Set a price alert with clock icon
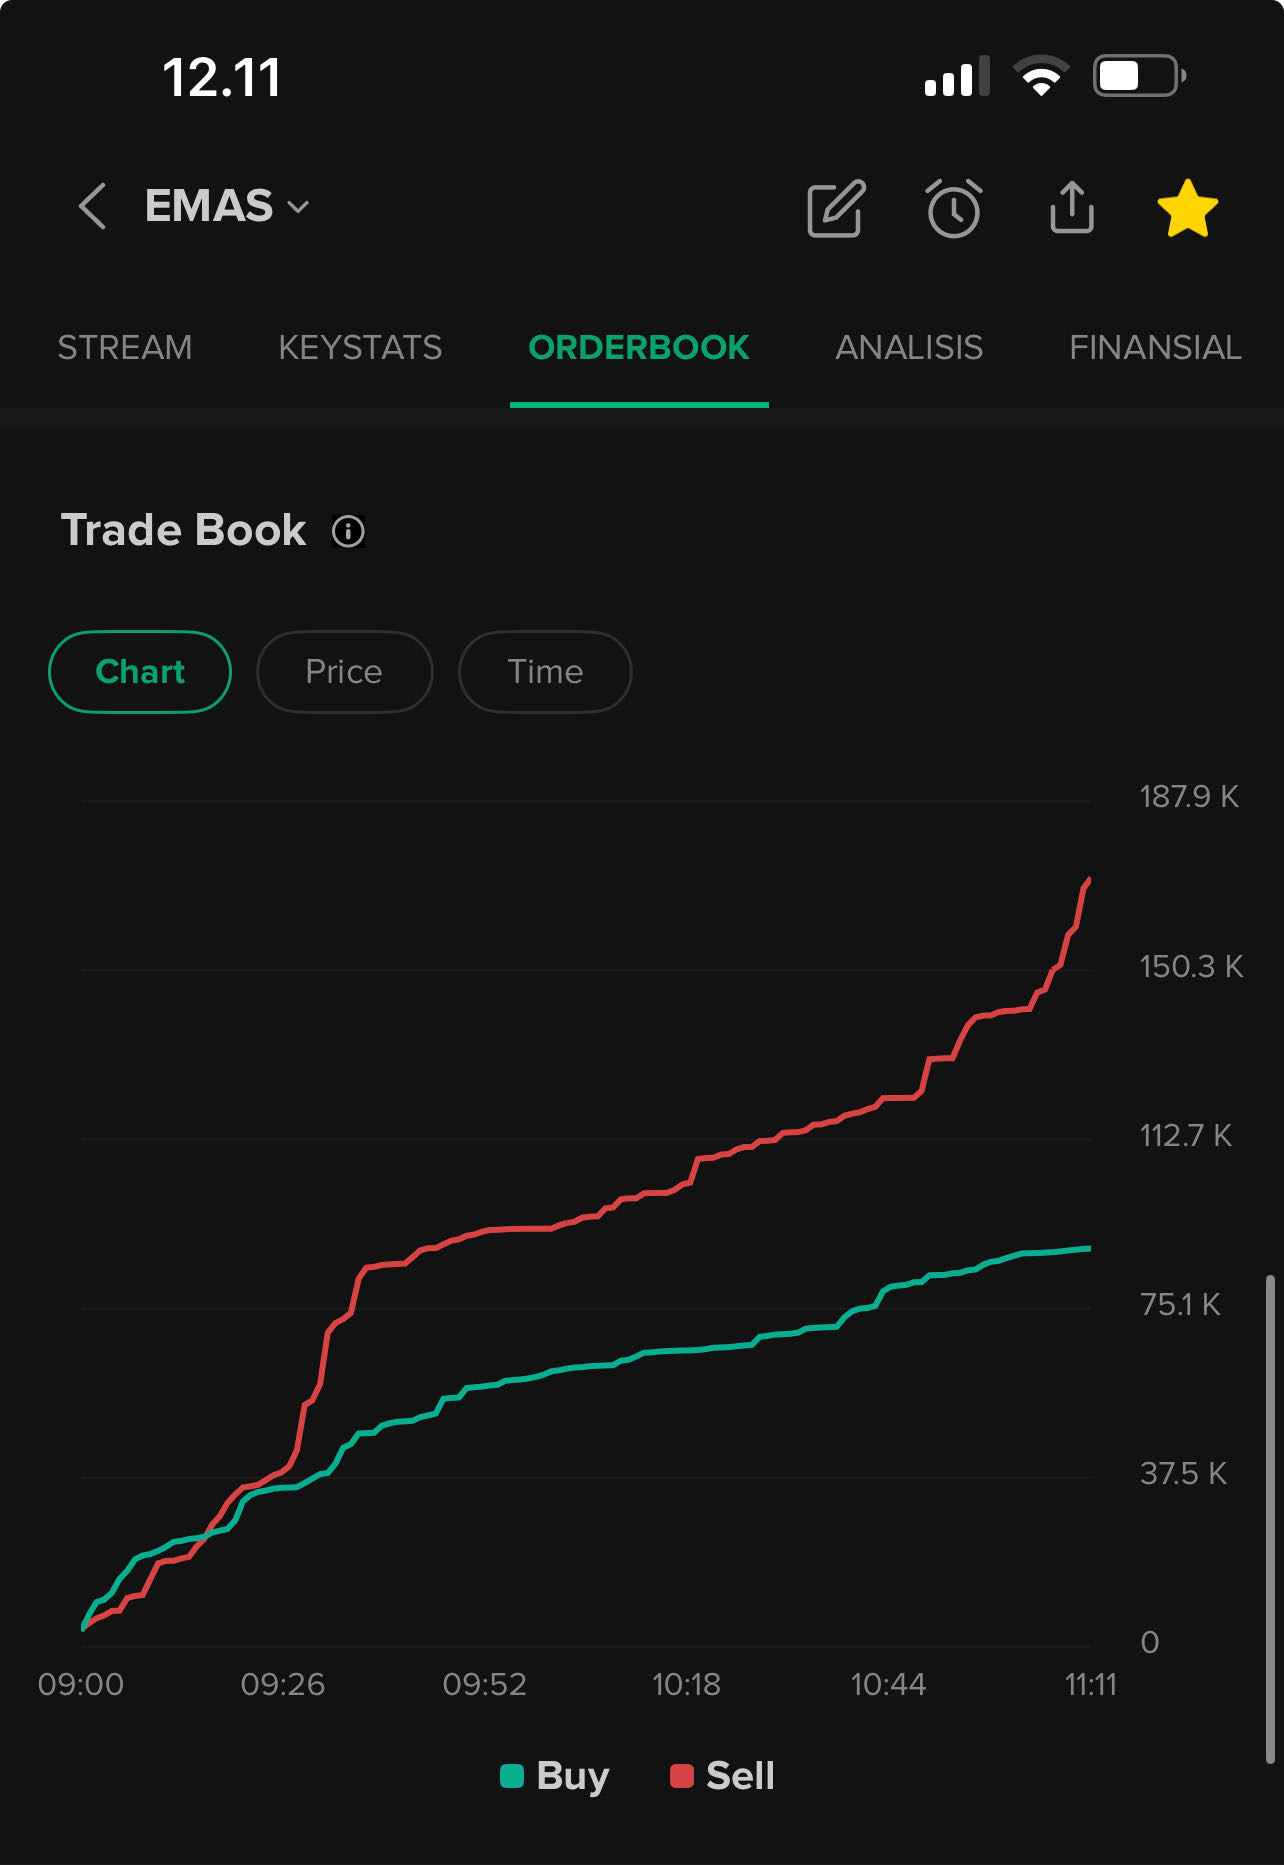 954,209
